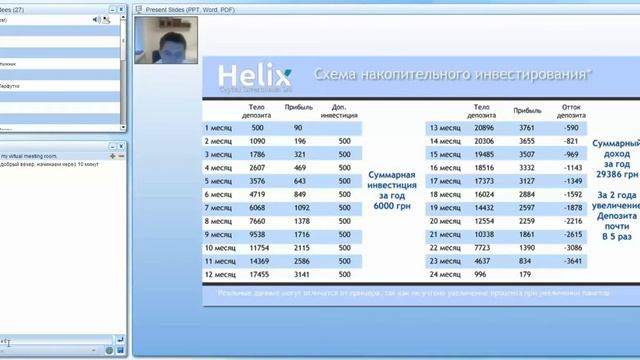Screen dimensions: 640x360
Task: Send the chat message with the arrow icon
Action: 120,340
